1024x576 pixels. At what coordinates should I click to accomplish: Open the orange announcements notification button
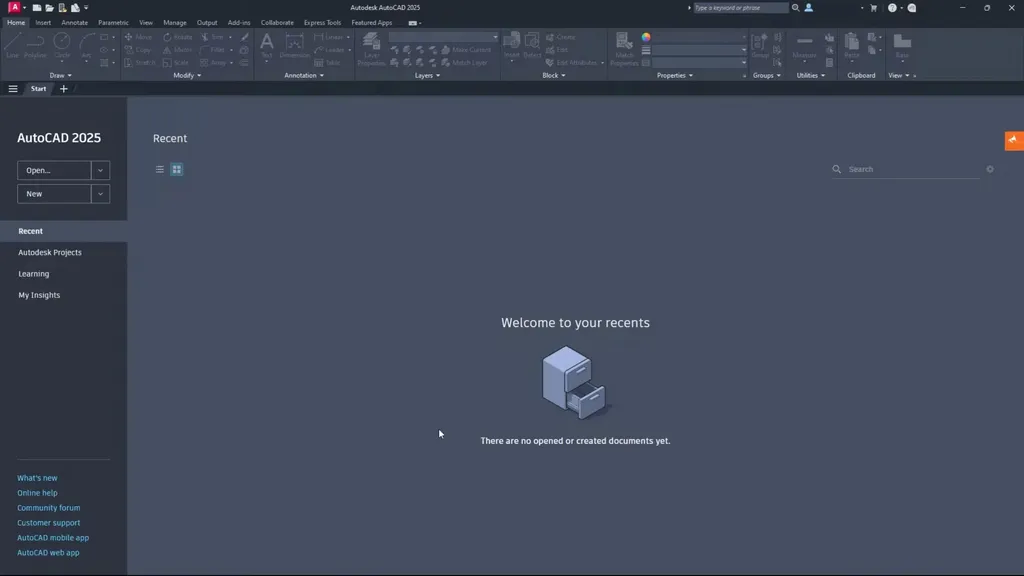1014,140
